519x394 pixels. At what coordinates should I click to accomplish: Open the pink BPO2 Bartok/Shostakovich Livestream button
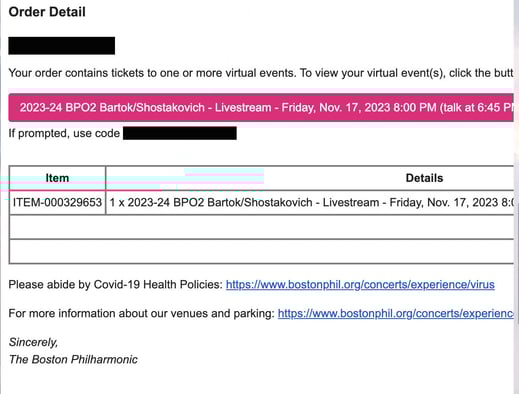pyautogui.click(x=261, y=108)
